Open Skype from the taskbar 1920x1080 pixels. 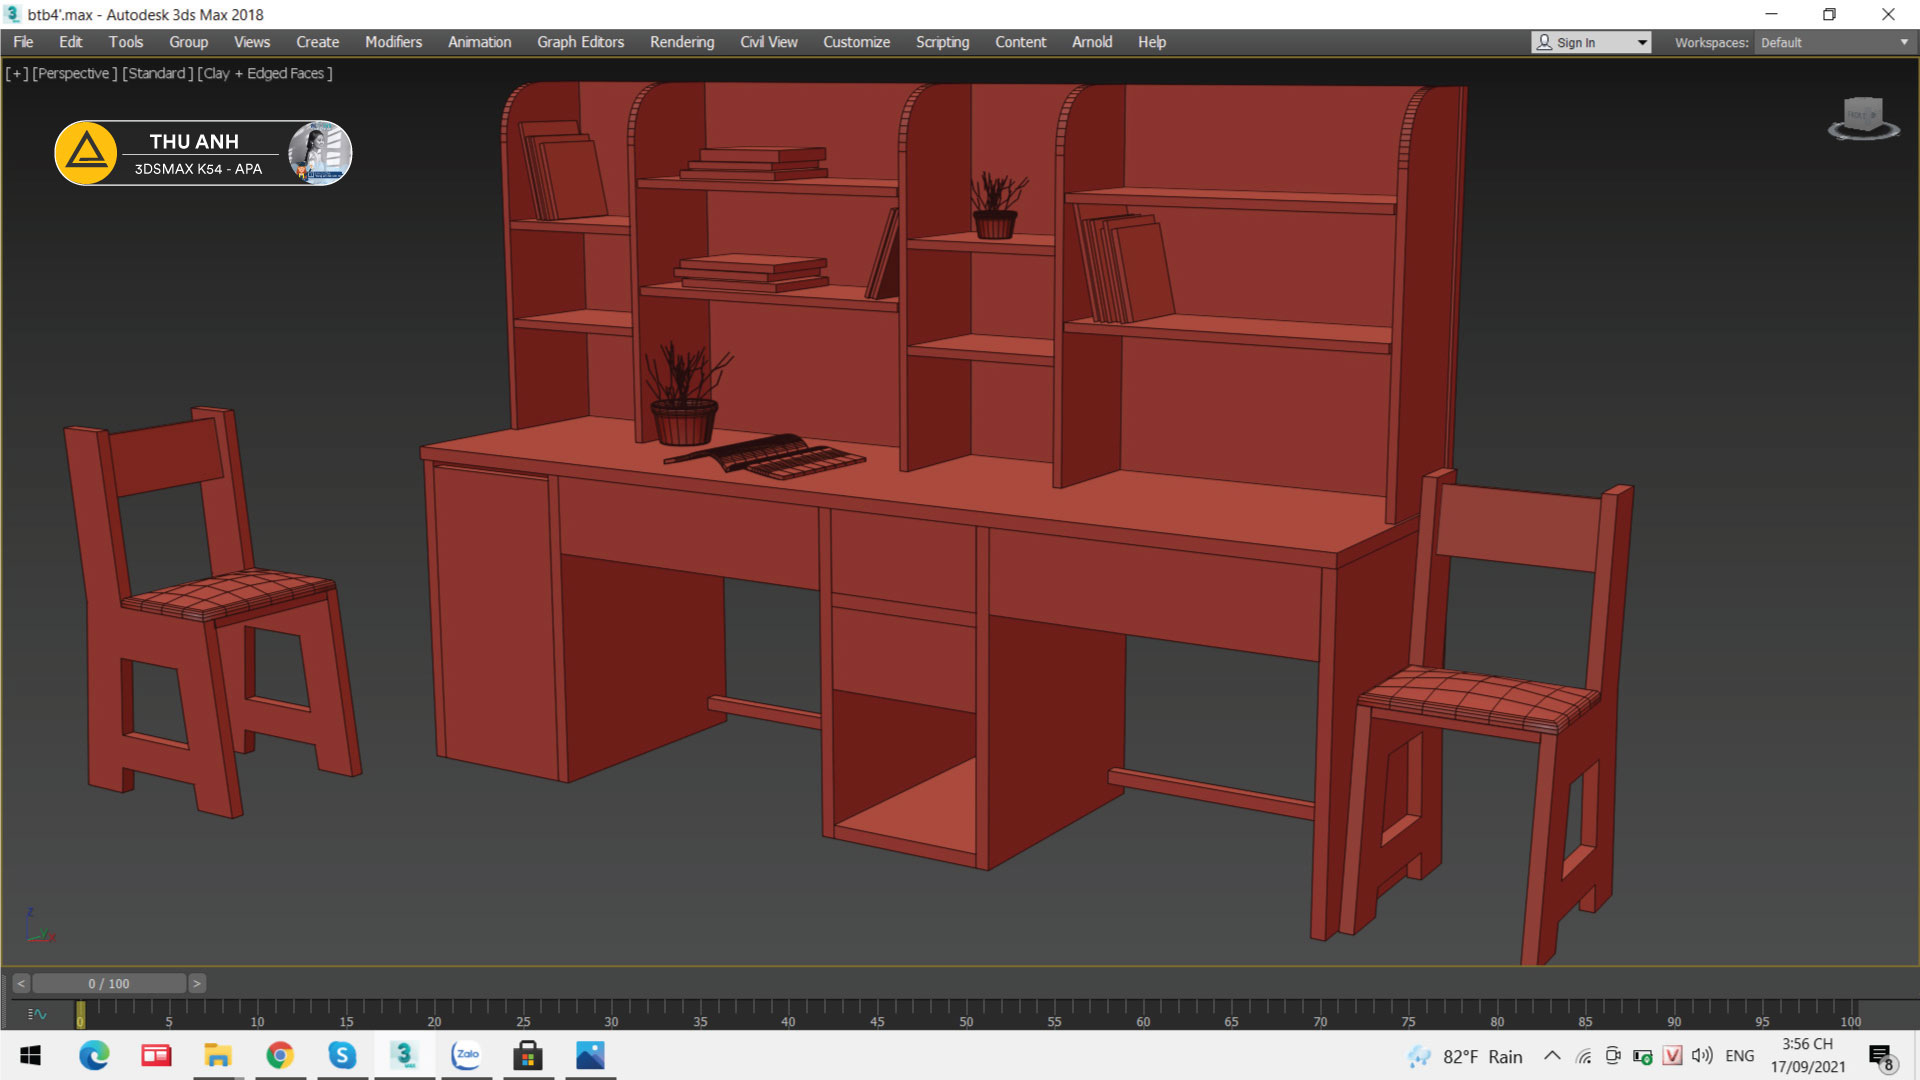[342, 1055]
